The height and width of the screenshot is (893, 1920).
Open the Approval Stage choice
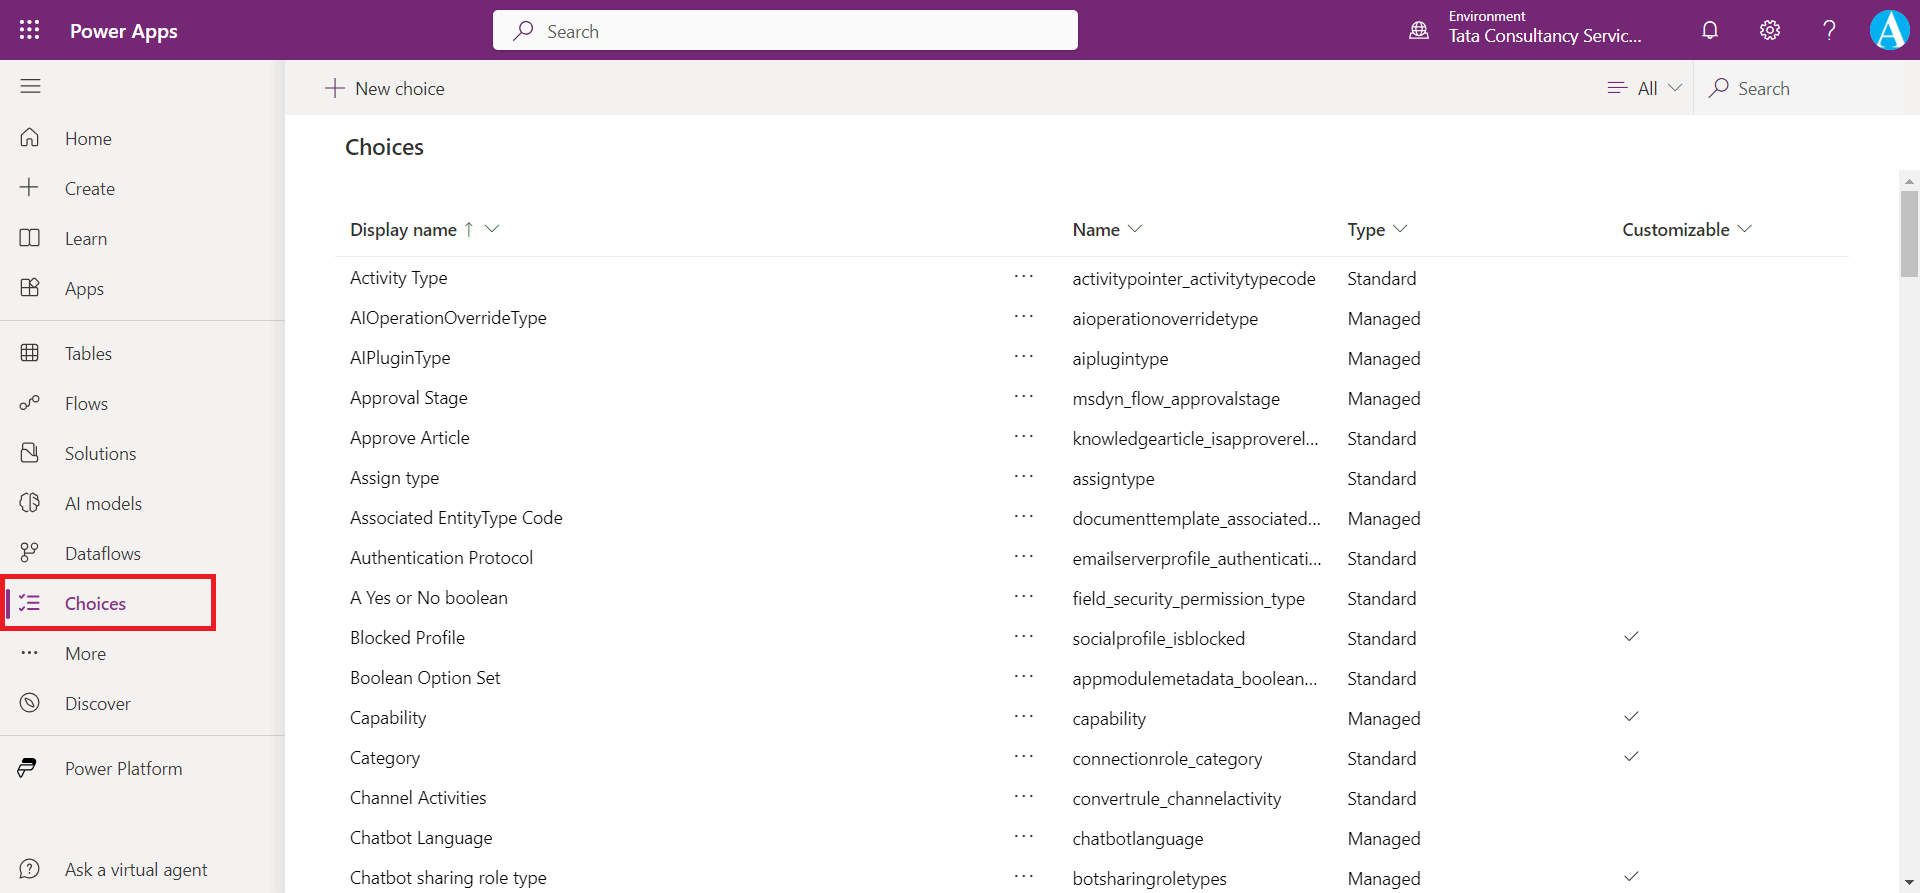coord(408,398)
